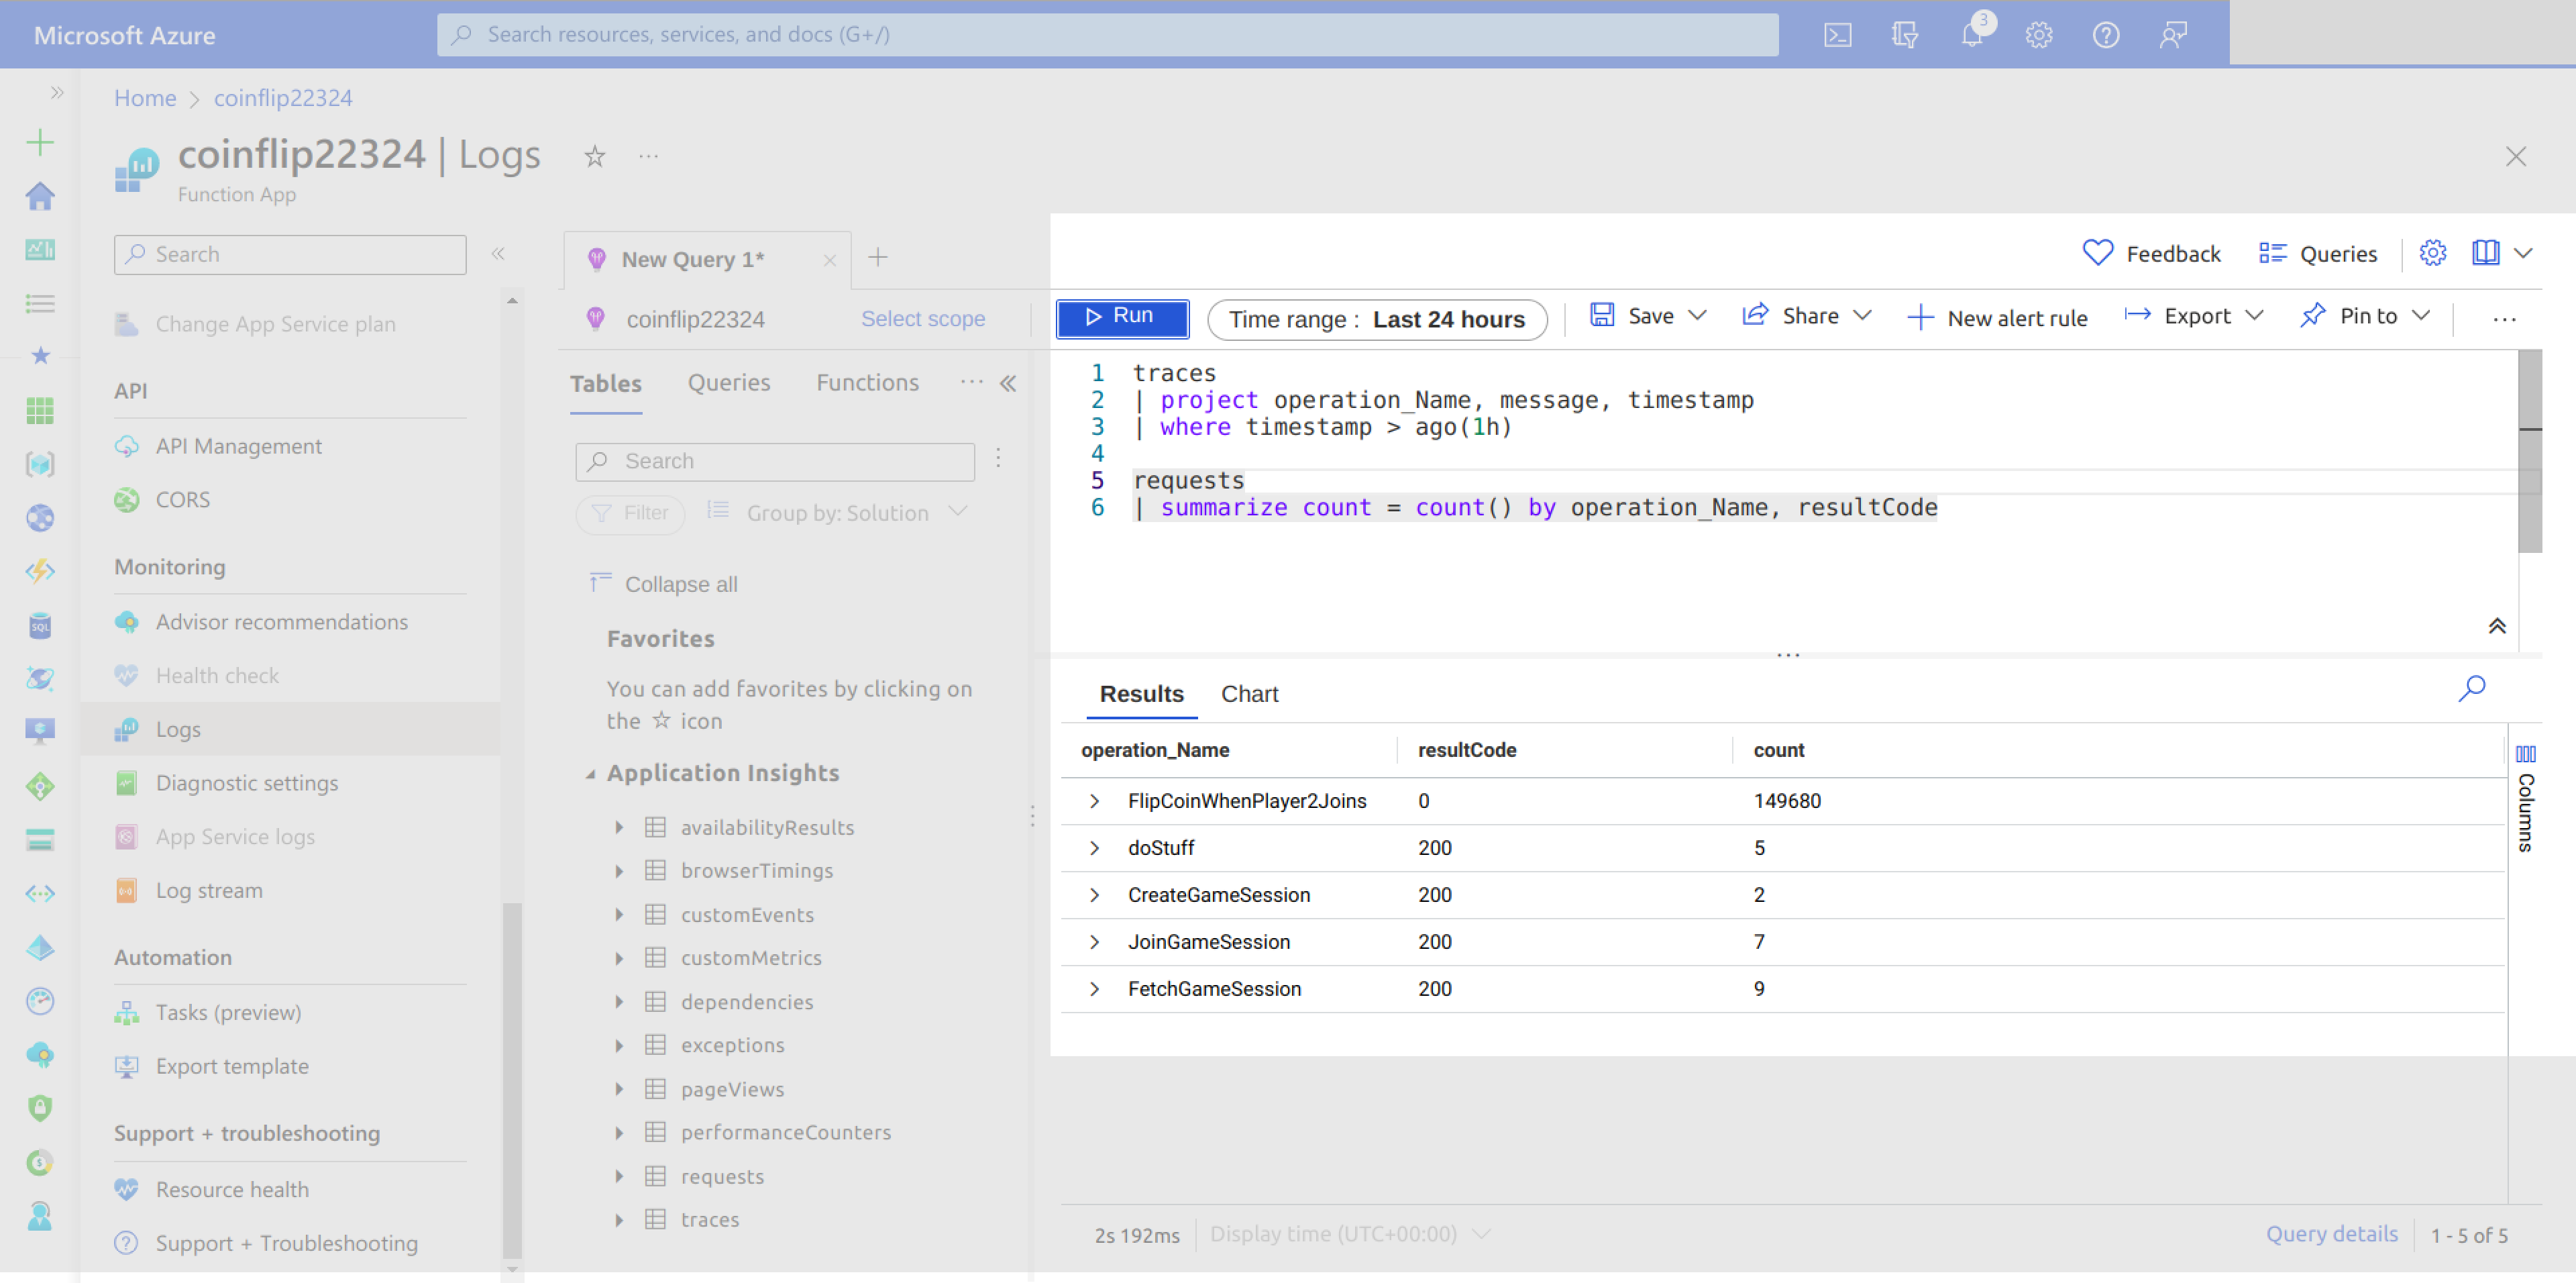The width and height of the screenshot is (2576, 1283).
Task: Open query settings gear near Queries
Action: coord(2432,253)
